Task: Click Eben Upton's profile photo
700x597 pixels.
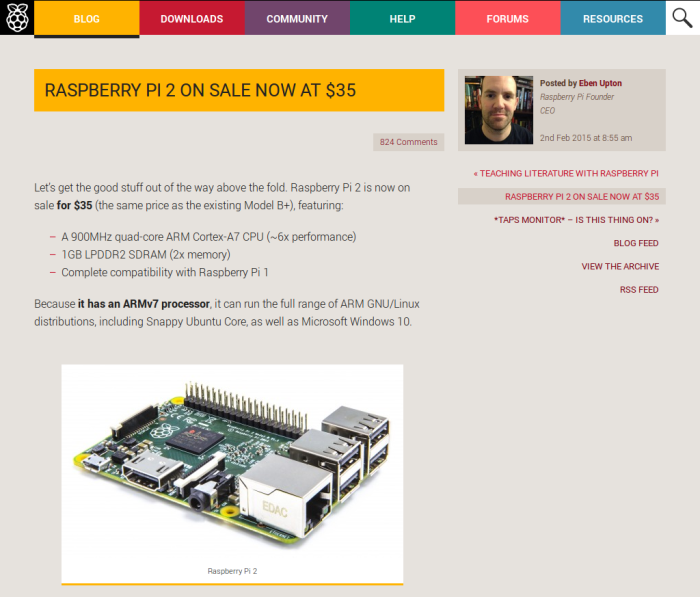Action: click(x=499, y=110)
